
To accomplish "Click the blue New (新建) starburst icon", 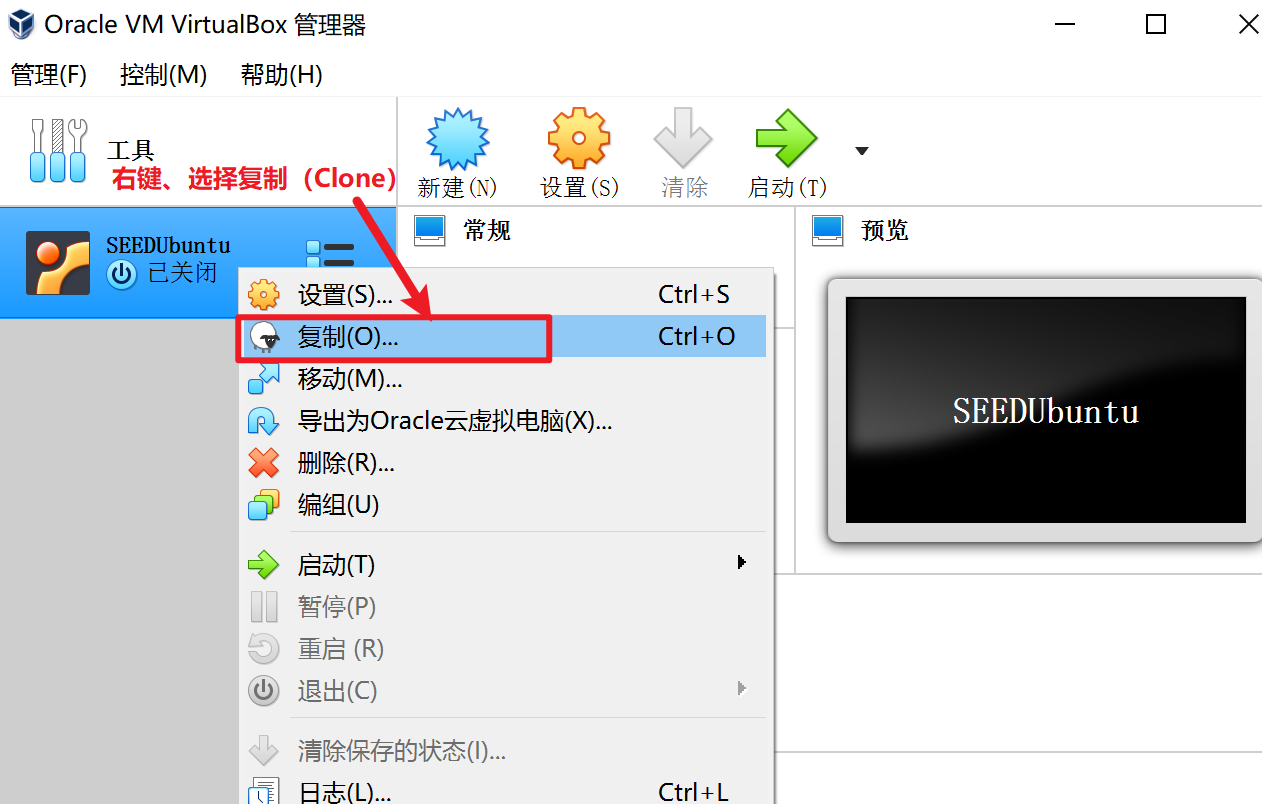I will [x=457, y=138].
